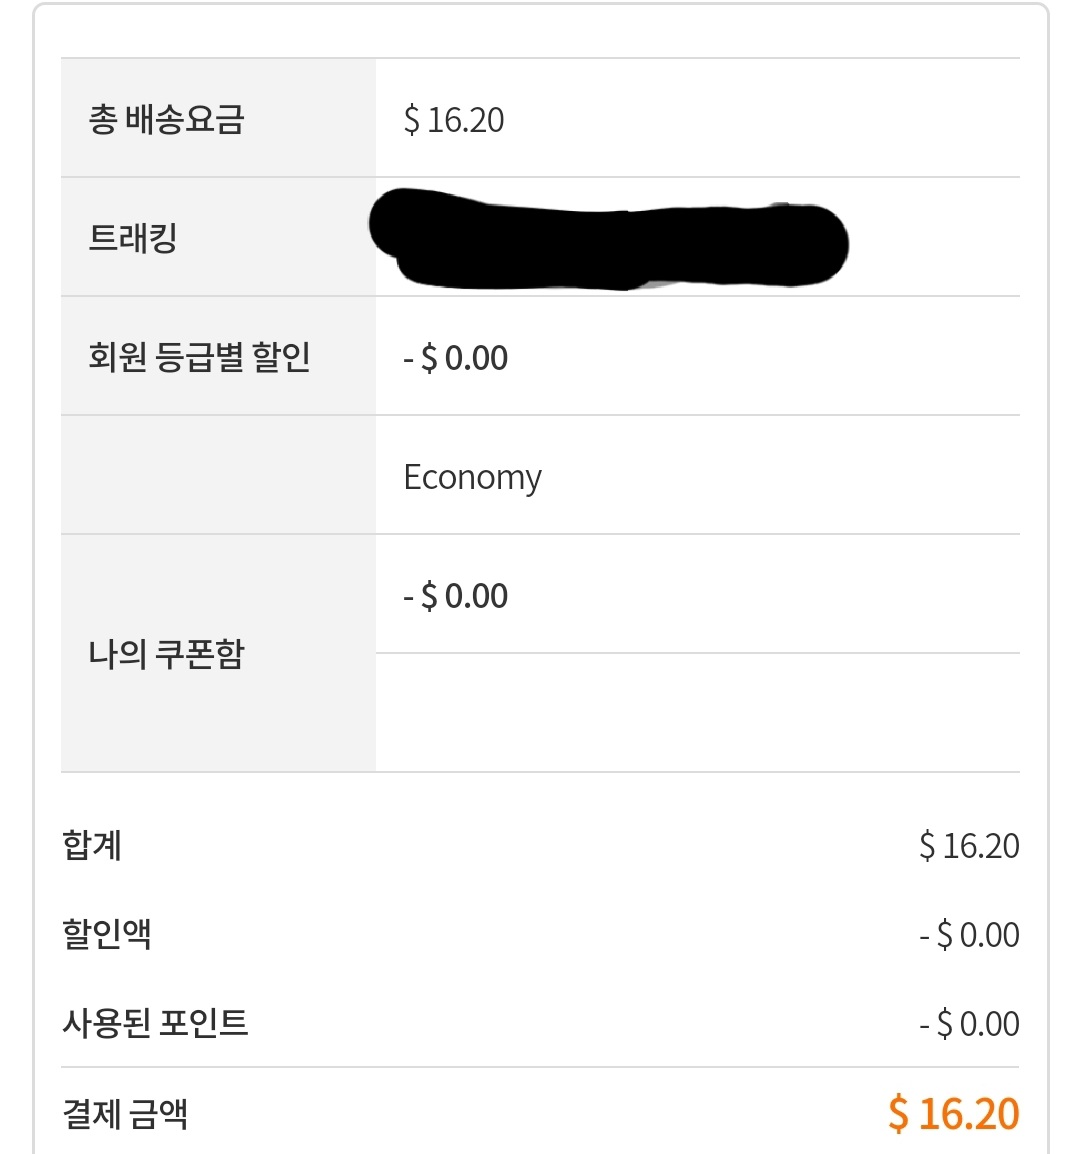The height and width of the screenshot is (1154, 1080).
Task: Click the Economy shipping type text
Action: coord(472,477)
